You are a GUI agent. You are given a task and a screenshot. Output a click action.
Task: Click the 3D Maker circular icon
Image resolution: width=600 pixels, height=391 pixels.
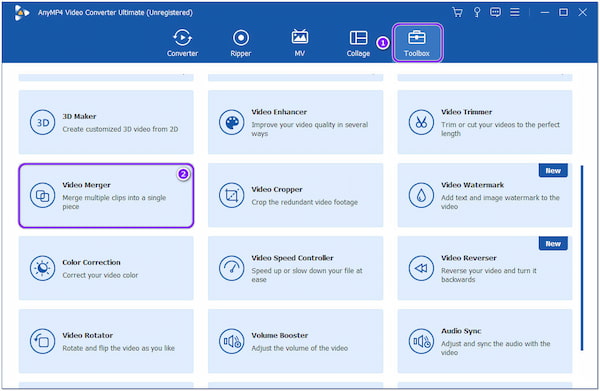pos(42,122)
